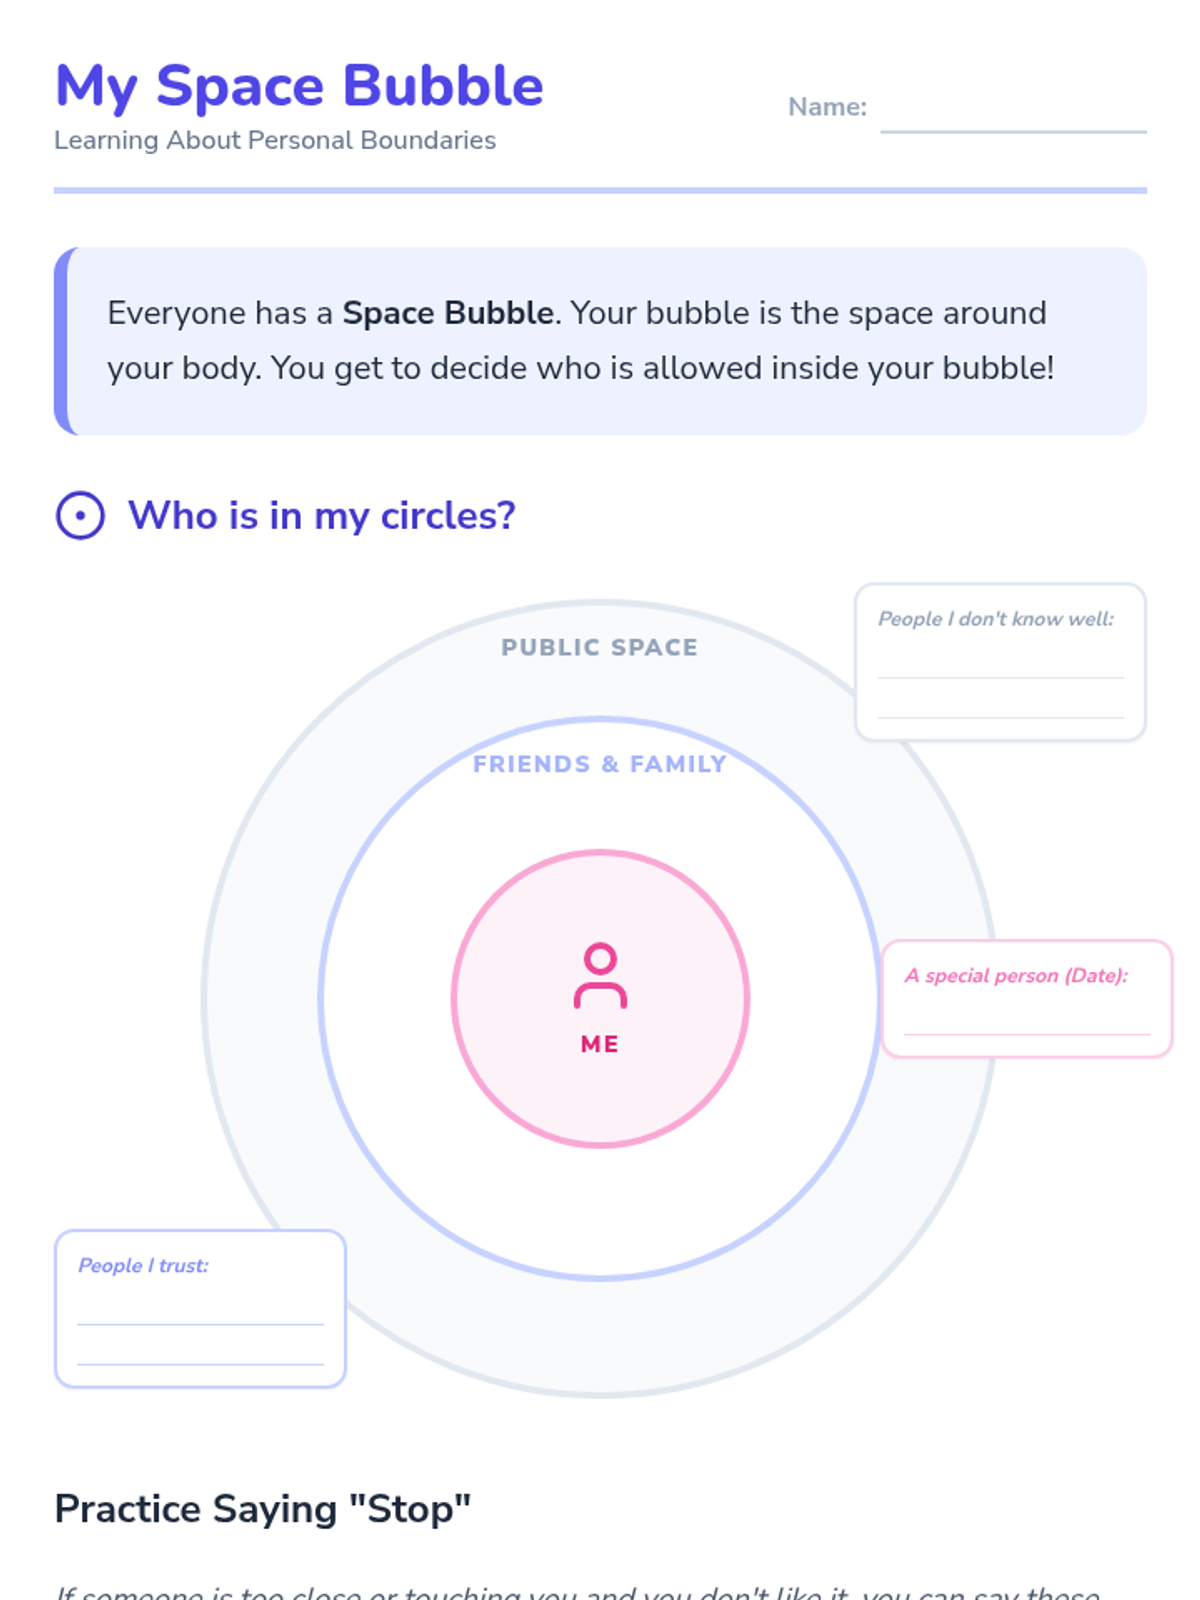Click the ME label in the pink circle
Image resolution: width=1200 pixels, height=1600 pixels.
(600, 1044)
